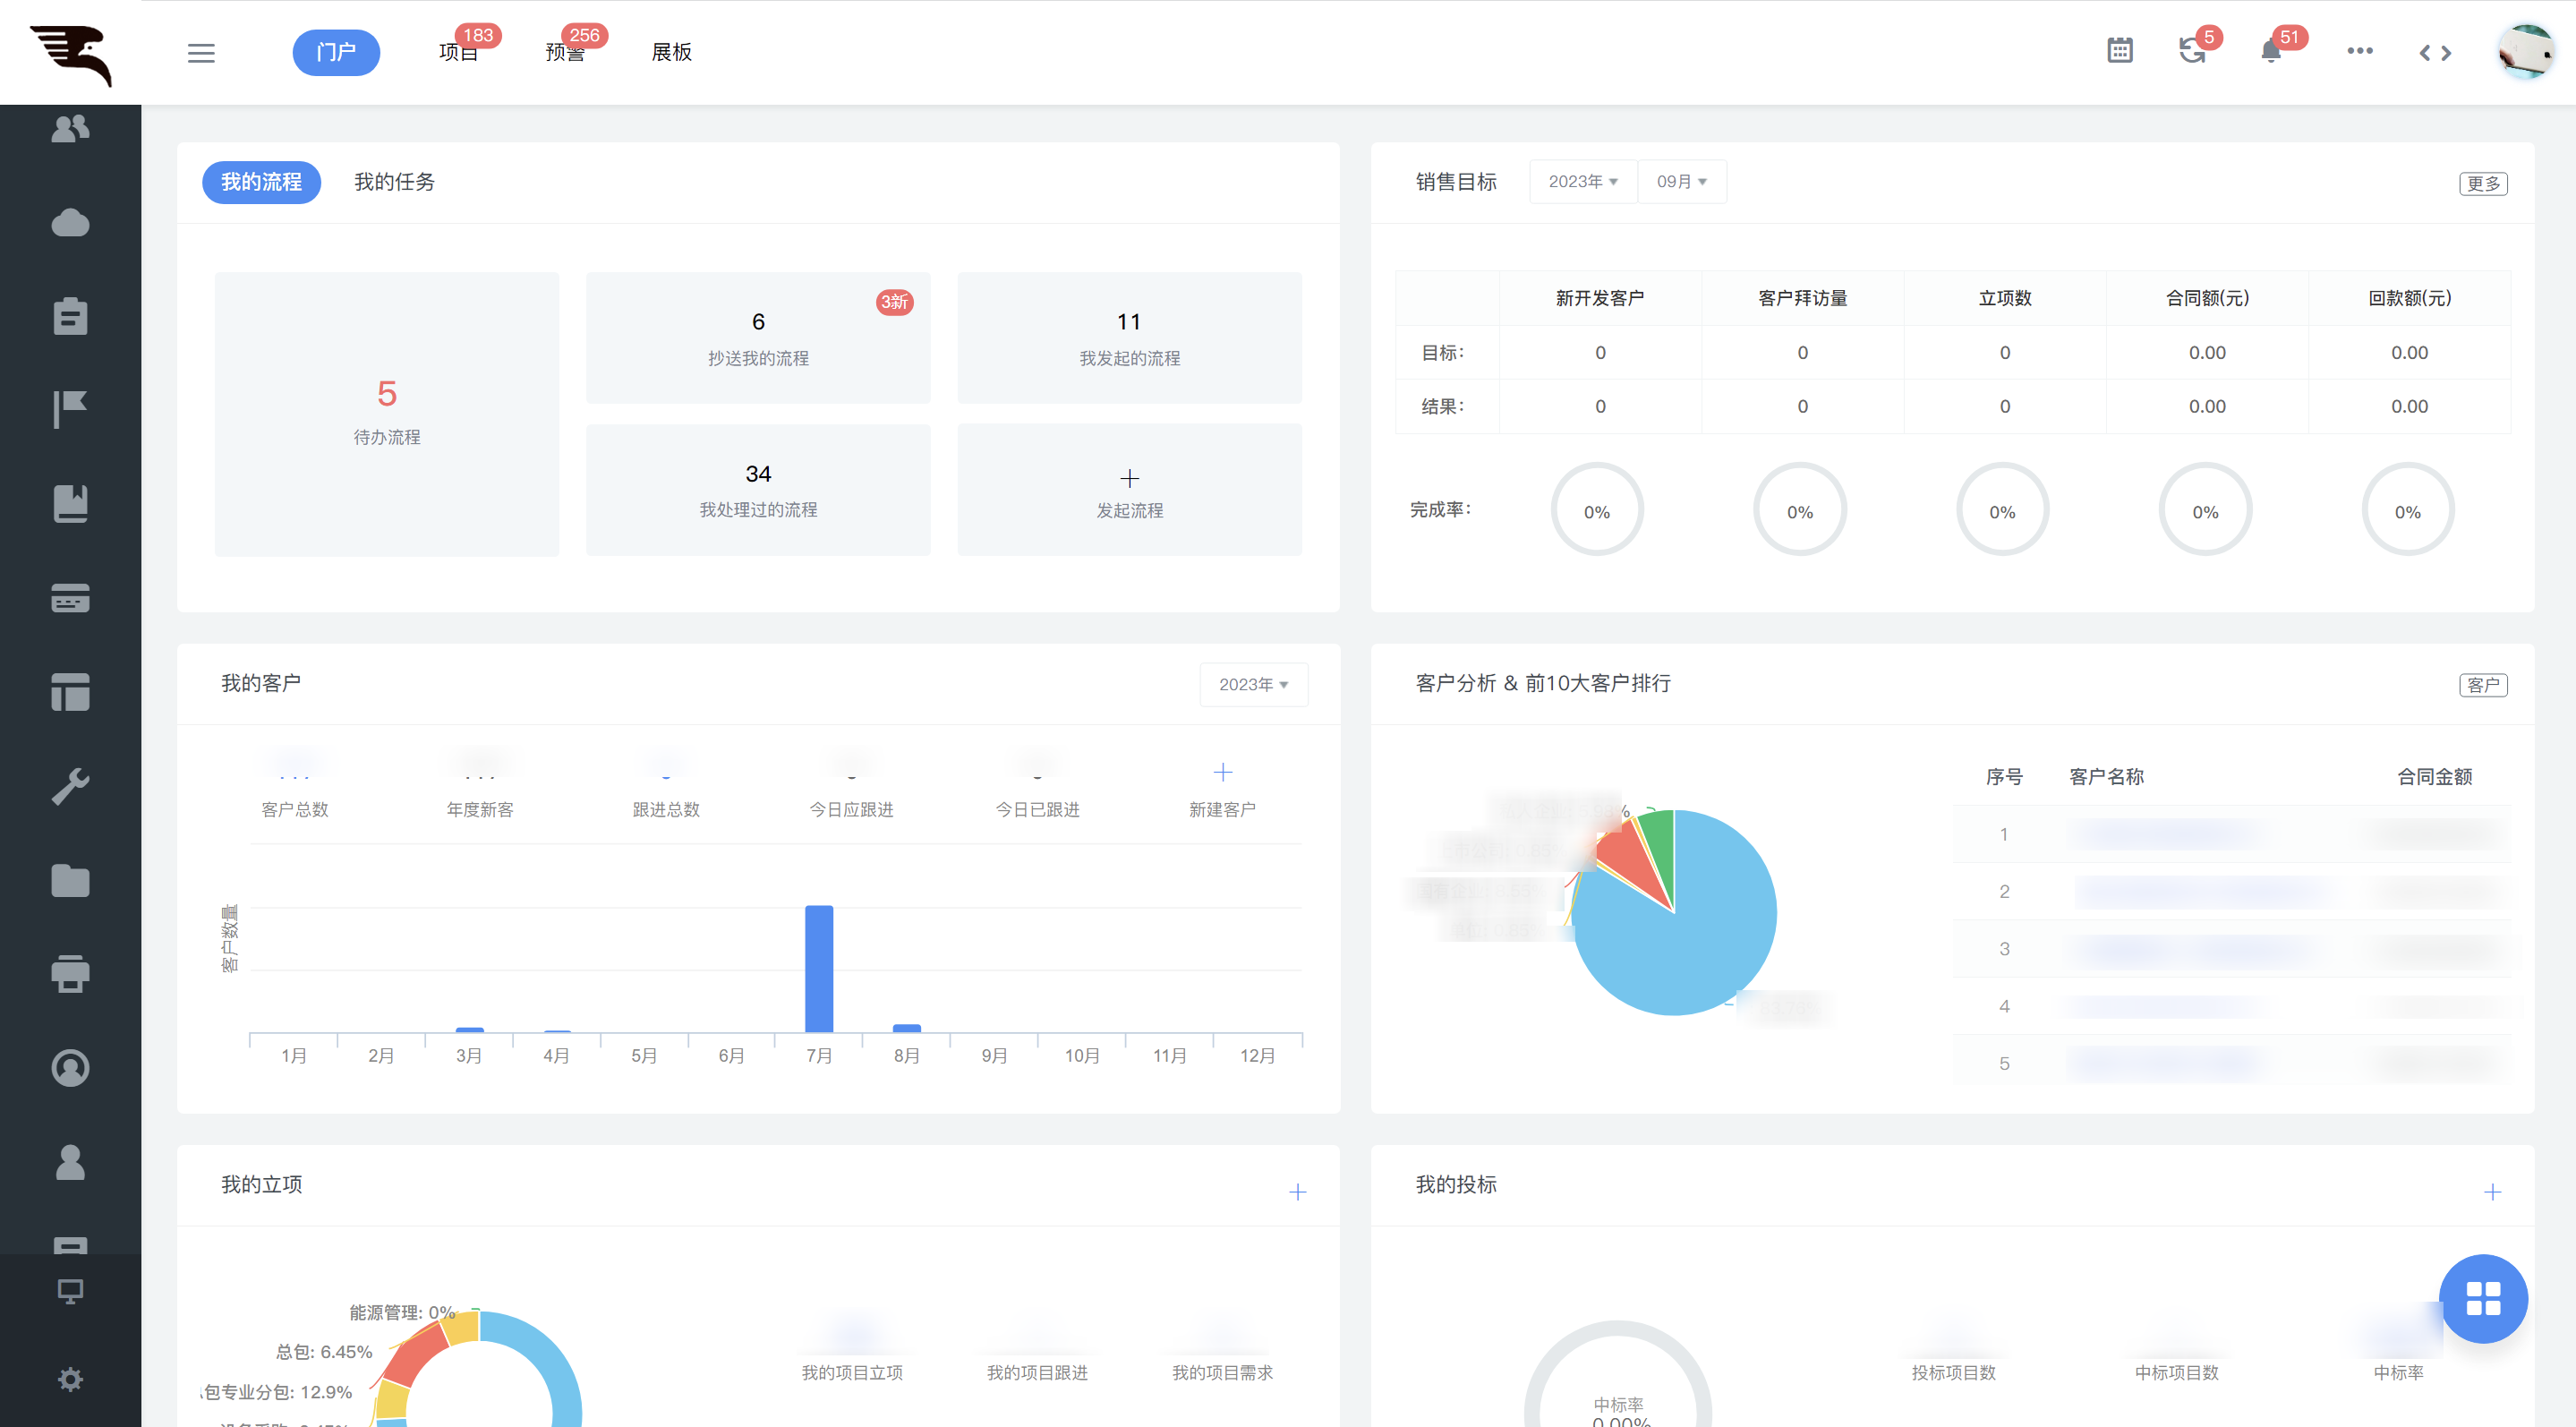Image resolution: width=2576 pixels, height=1427 pixels.
Task: Click the cloud icon in sidebar
Action: (x=70, y=222)
